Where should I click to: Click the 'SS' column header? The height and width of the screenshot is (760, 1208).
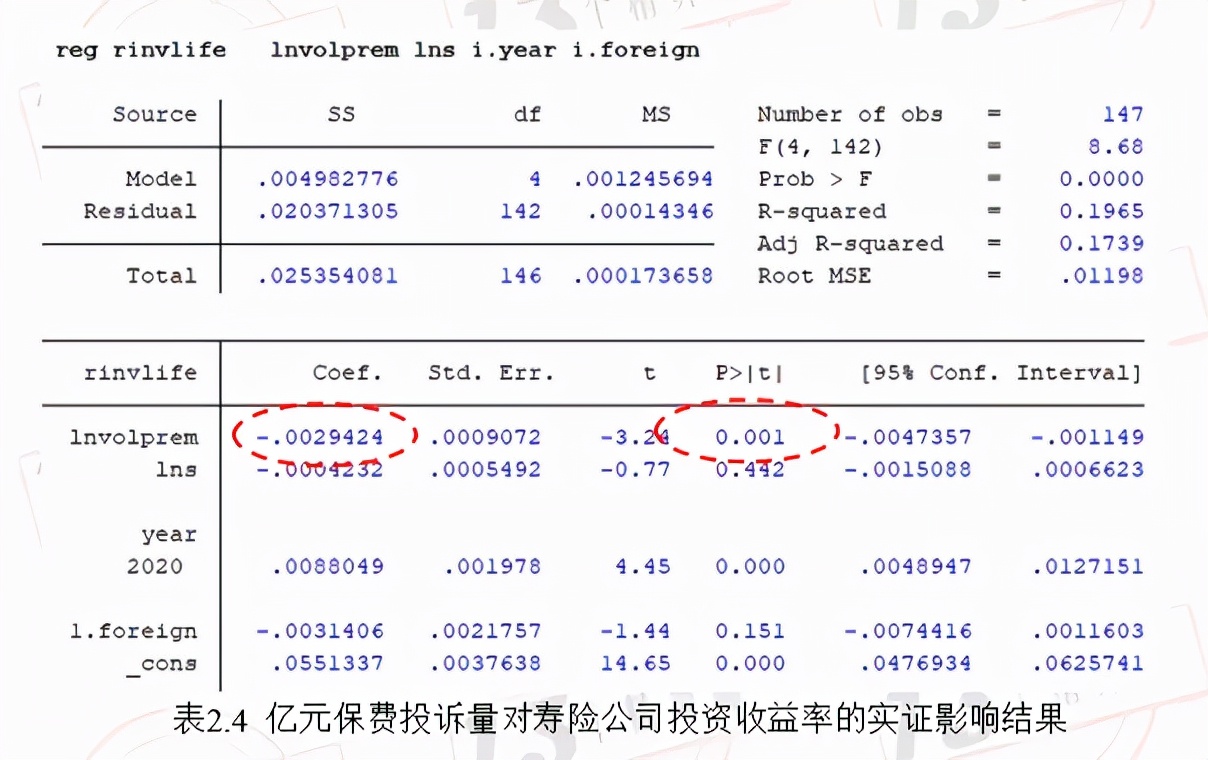342,114
